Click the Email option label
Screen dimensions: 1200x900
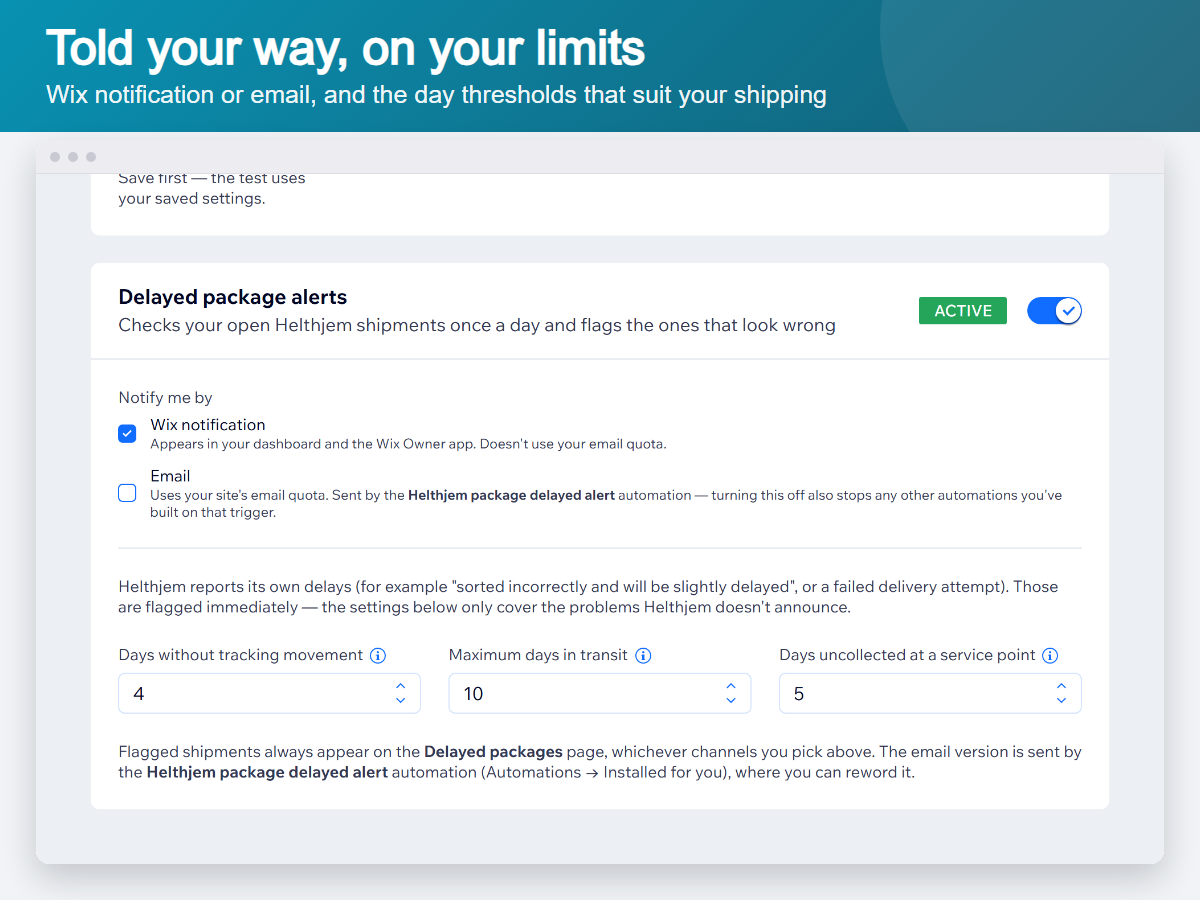pyautogui.click(x=170, y=476)
